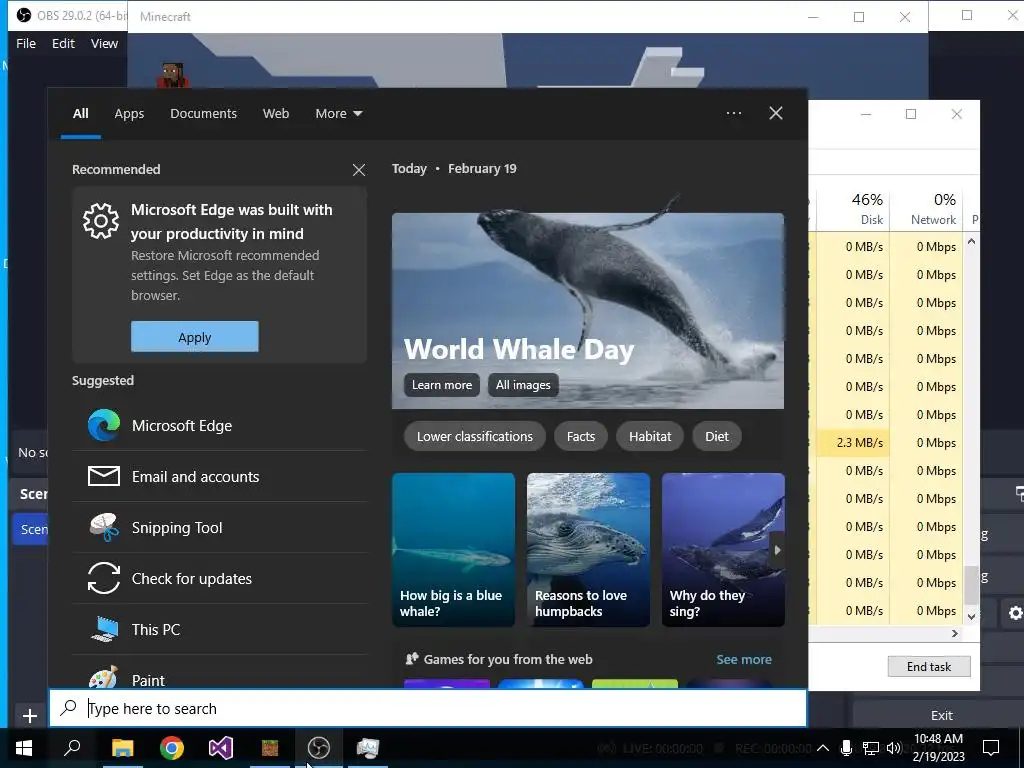
Task: Open the search panel options ellipsis
Action: [x=734, y=113]
